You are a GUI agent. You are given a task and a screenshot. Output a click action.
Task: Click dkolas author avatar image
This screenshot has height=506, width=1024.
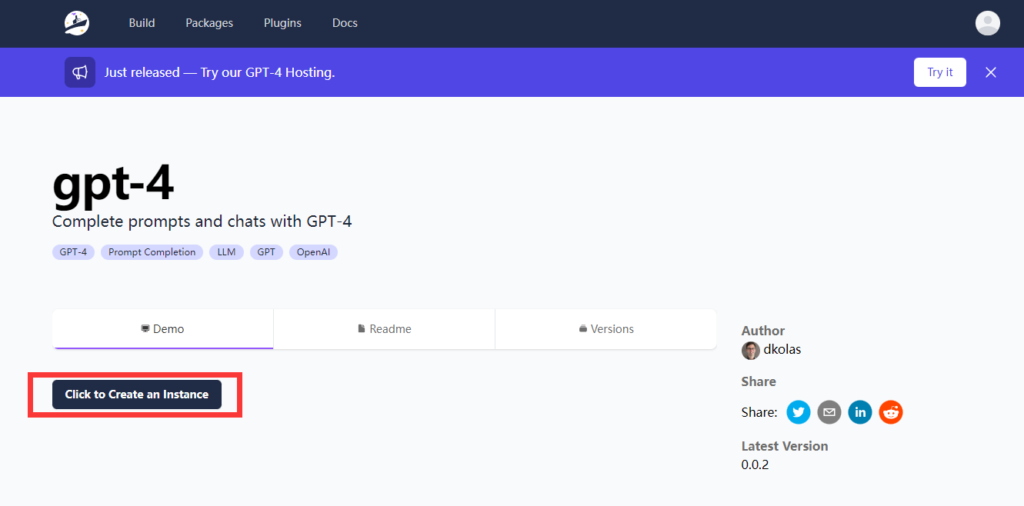750,350
